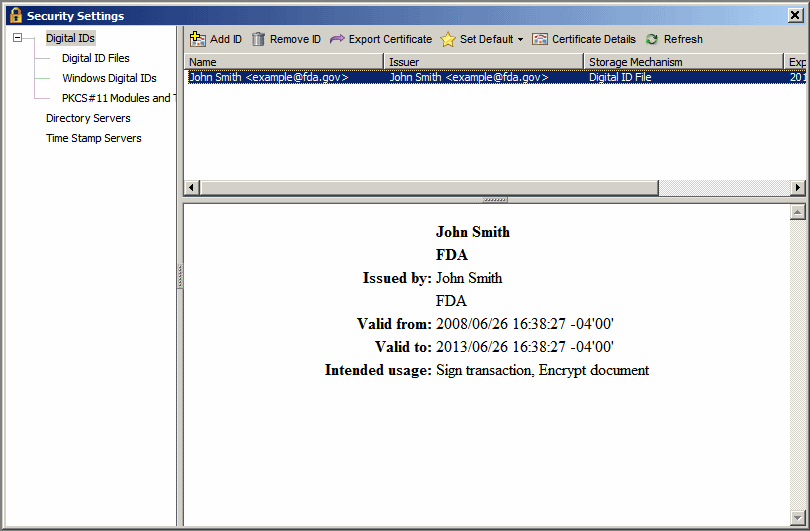Screen dimensions: 810x531
Task: Click the Certificate Details icon
Action: (x=540, y=39)
